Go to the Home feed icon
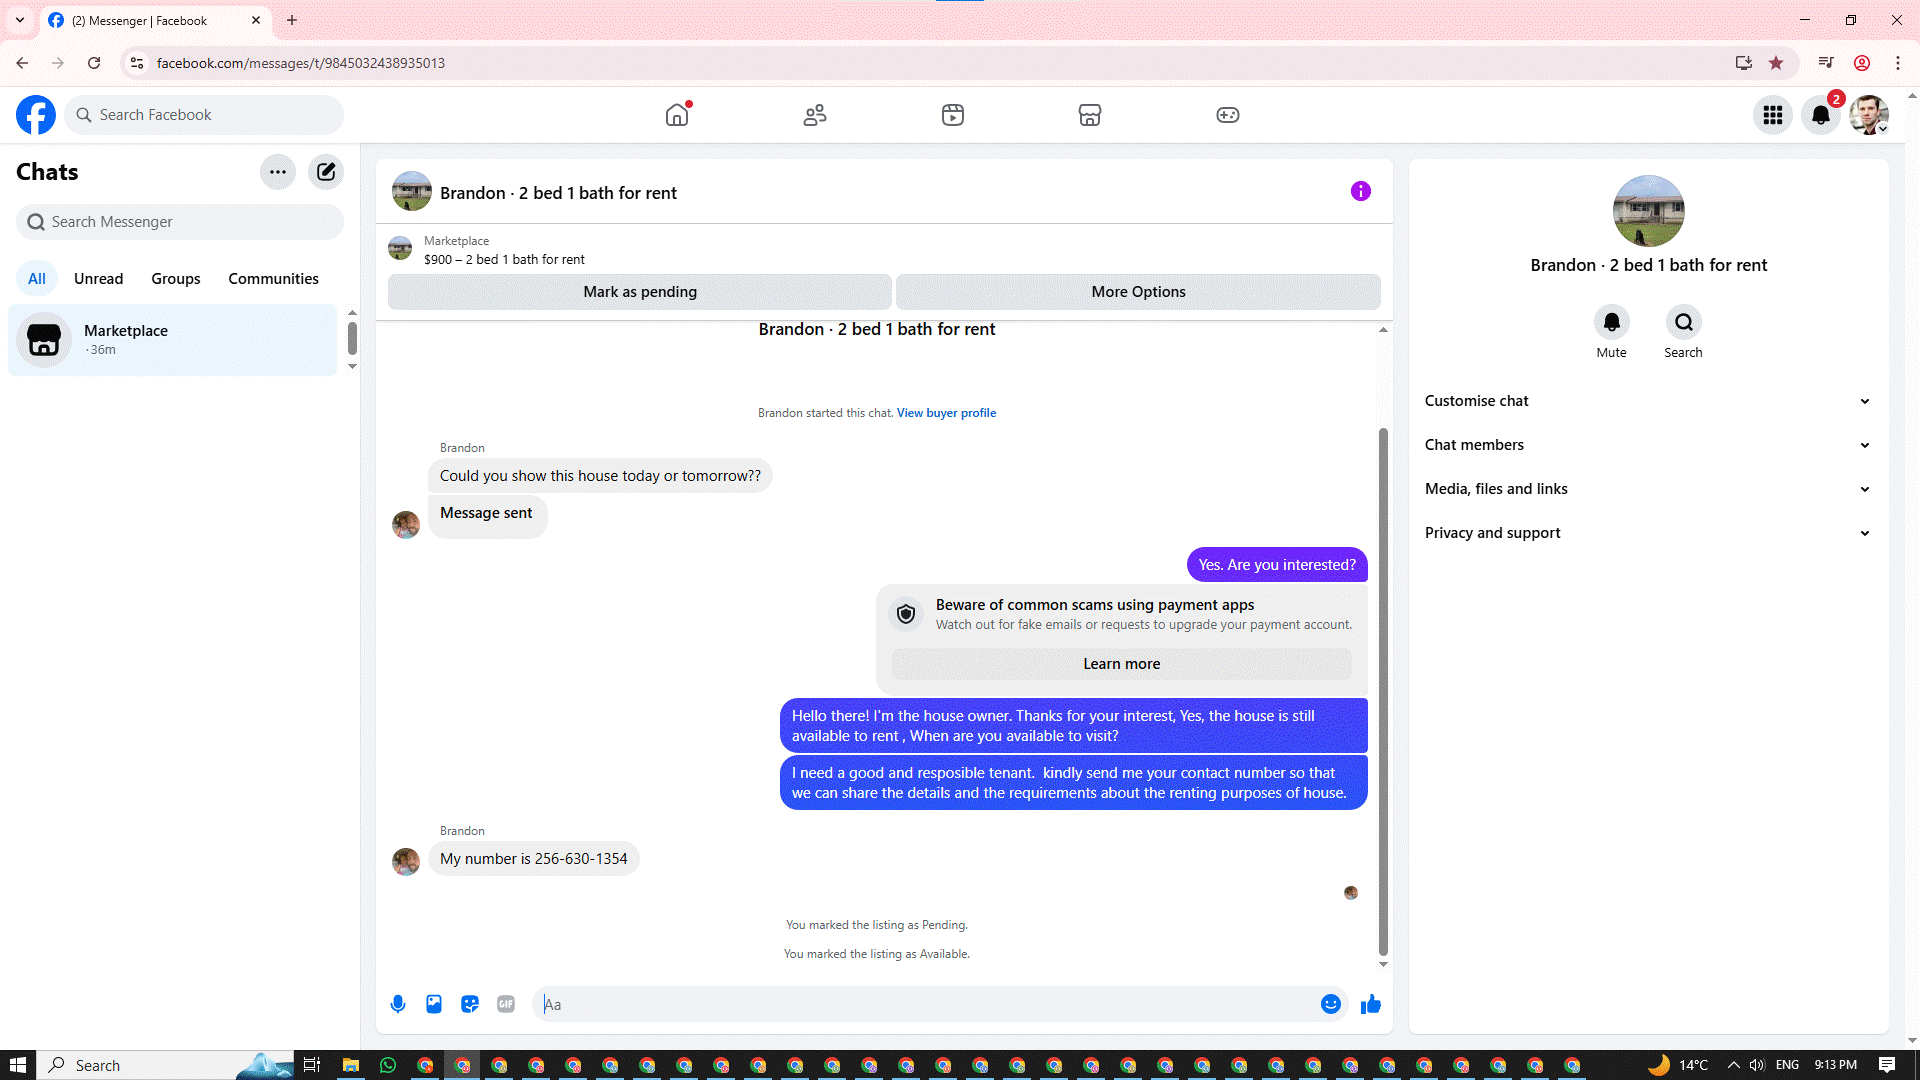Viewport: 1920px width, 1080px height. coord(677,115)
